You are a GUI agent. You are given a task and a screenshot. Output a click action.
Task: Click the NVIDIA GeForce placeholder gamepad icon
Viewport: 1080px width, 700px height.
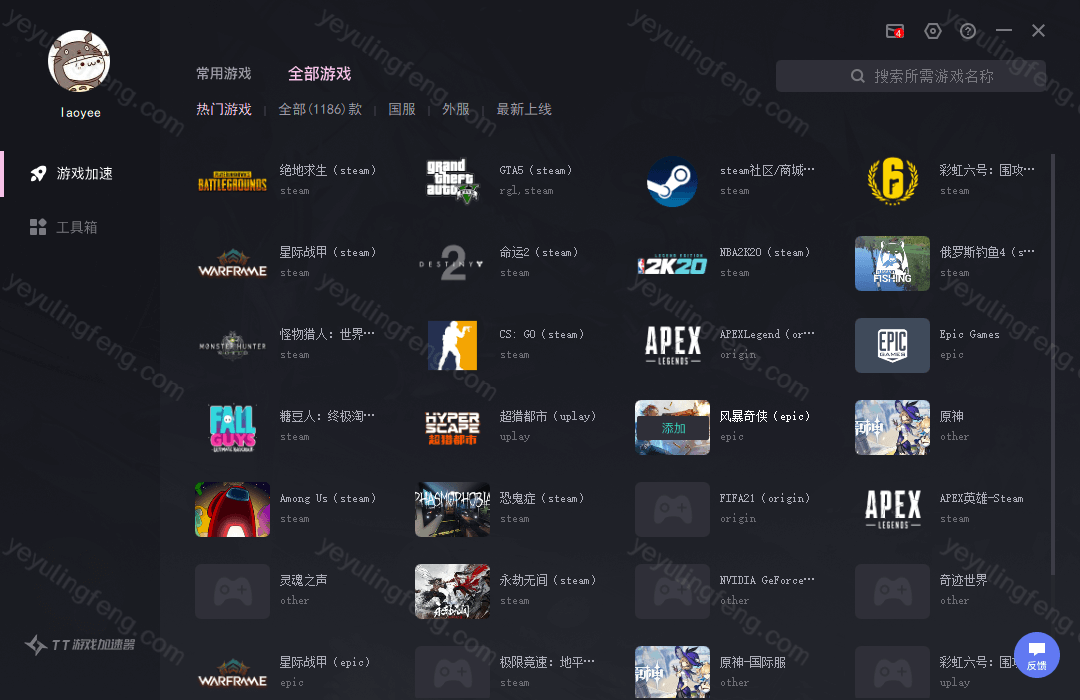tap(672, 591)
